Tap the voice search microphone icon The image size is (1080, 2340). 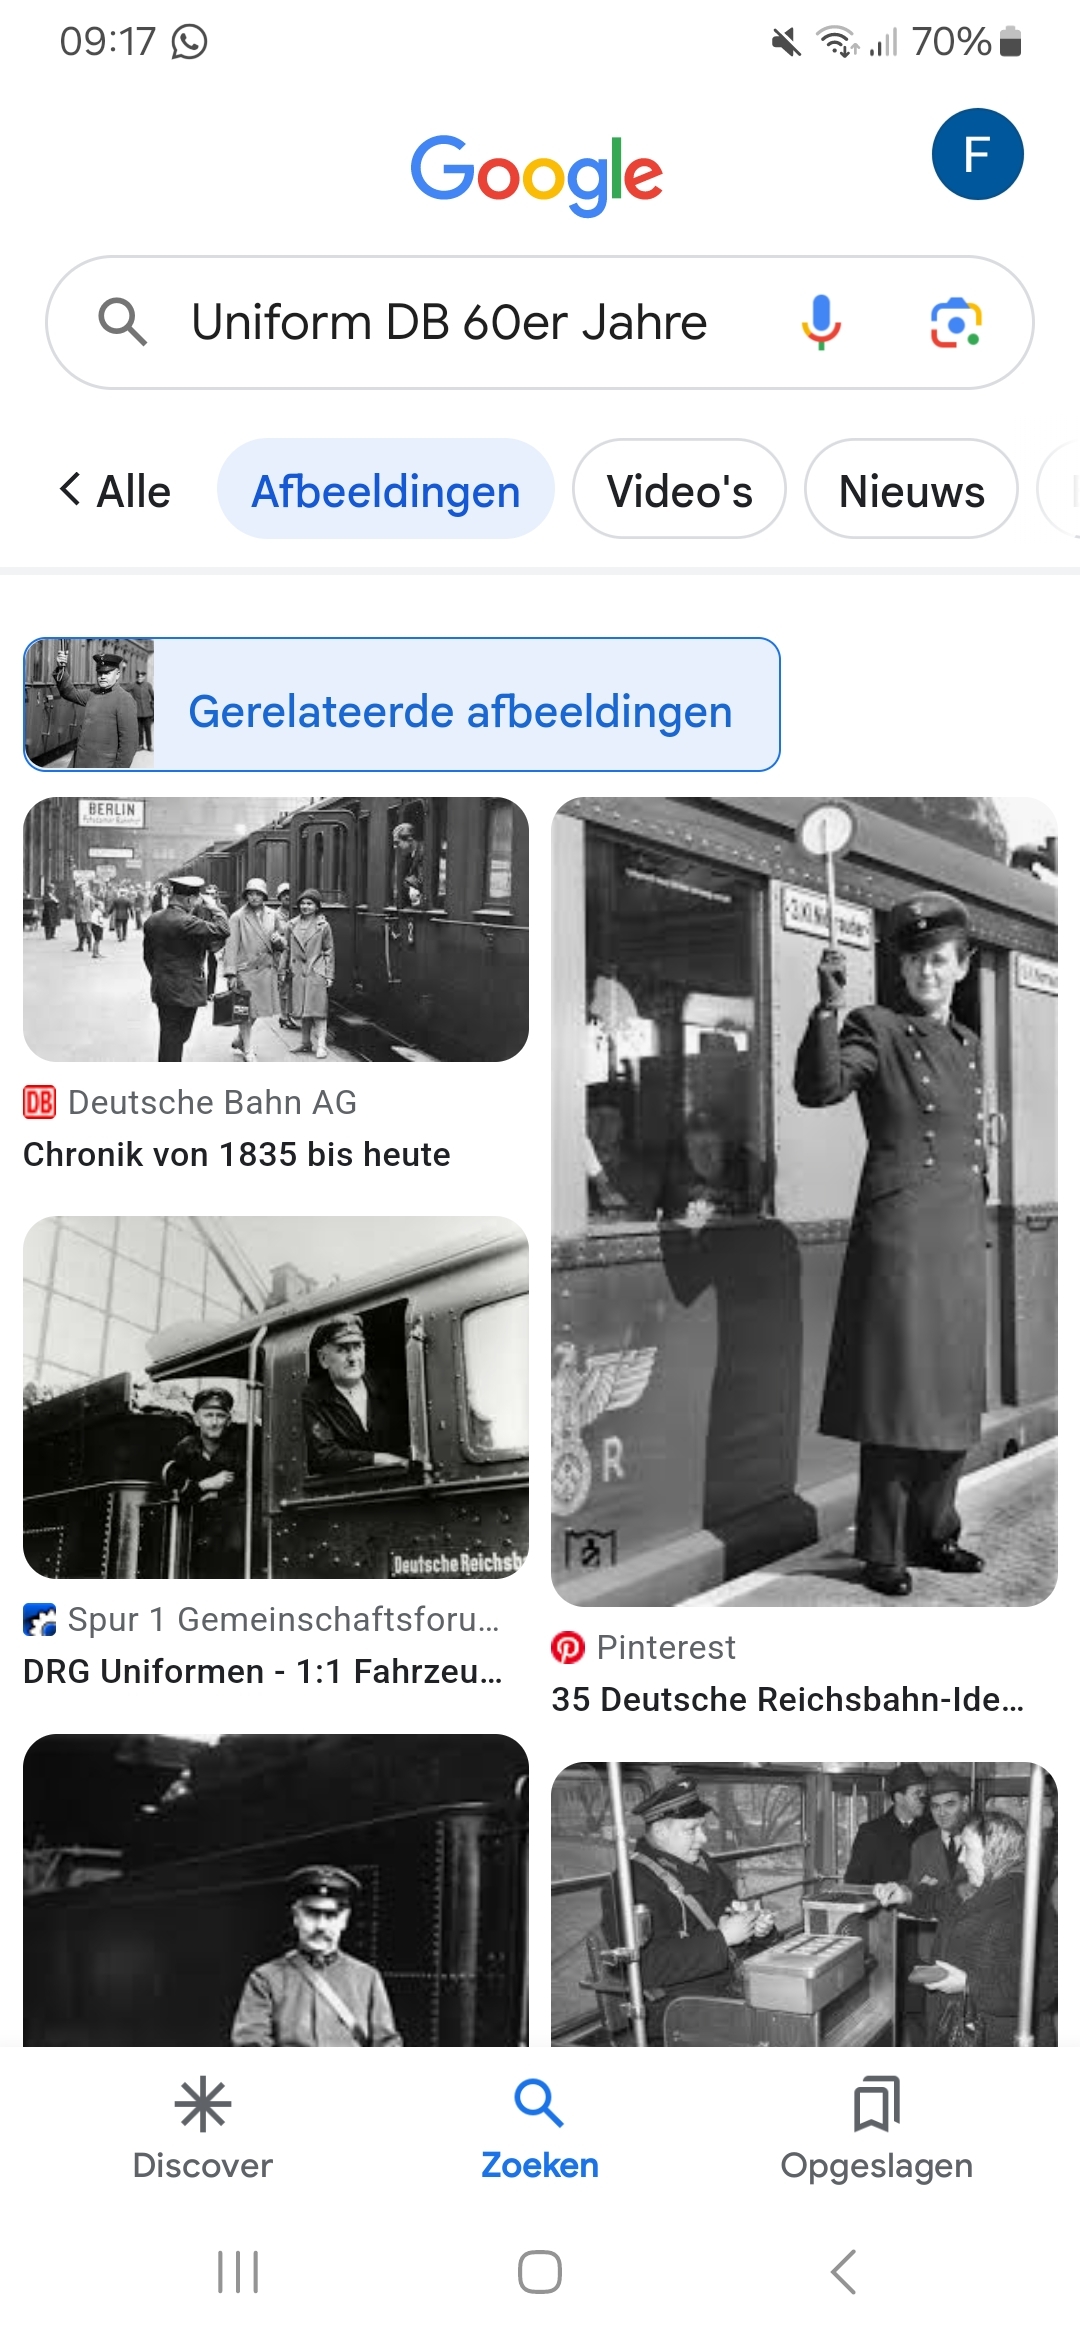click(x=821, y=322)
